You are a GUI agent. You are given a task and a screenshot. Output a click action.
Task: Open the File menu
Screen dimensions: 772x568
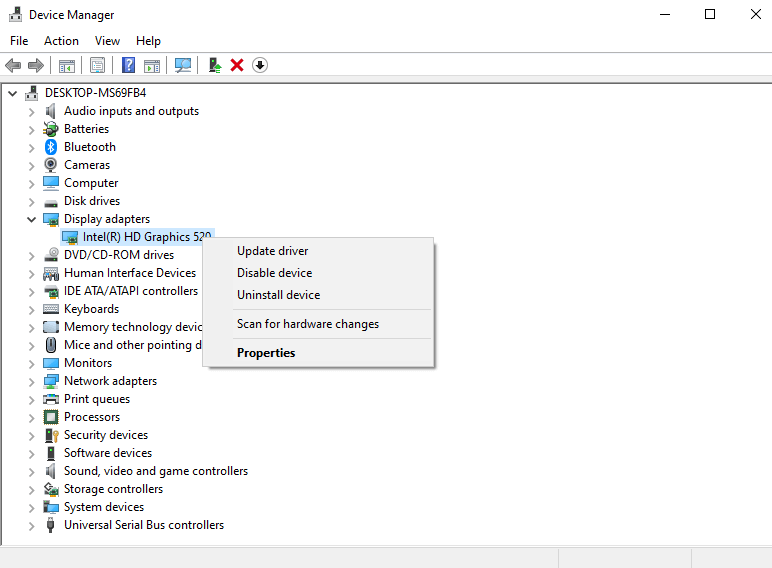[19, 41]
